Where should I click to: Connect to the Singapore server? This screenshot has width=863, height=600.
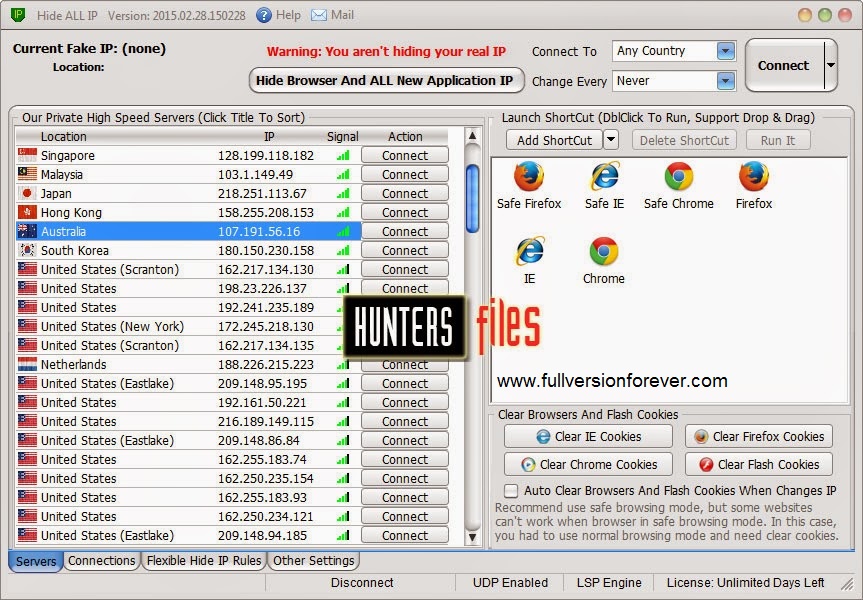click(x=405, y=155)
